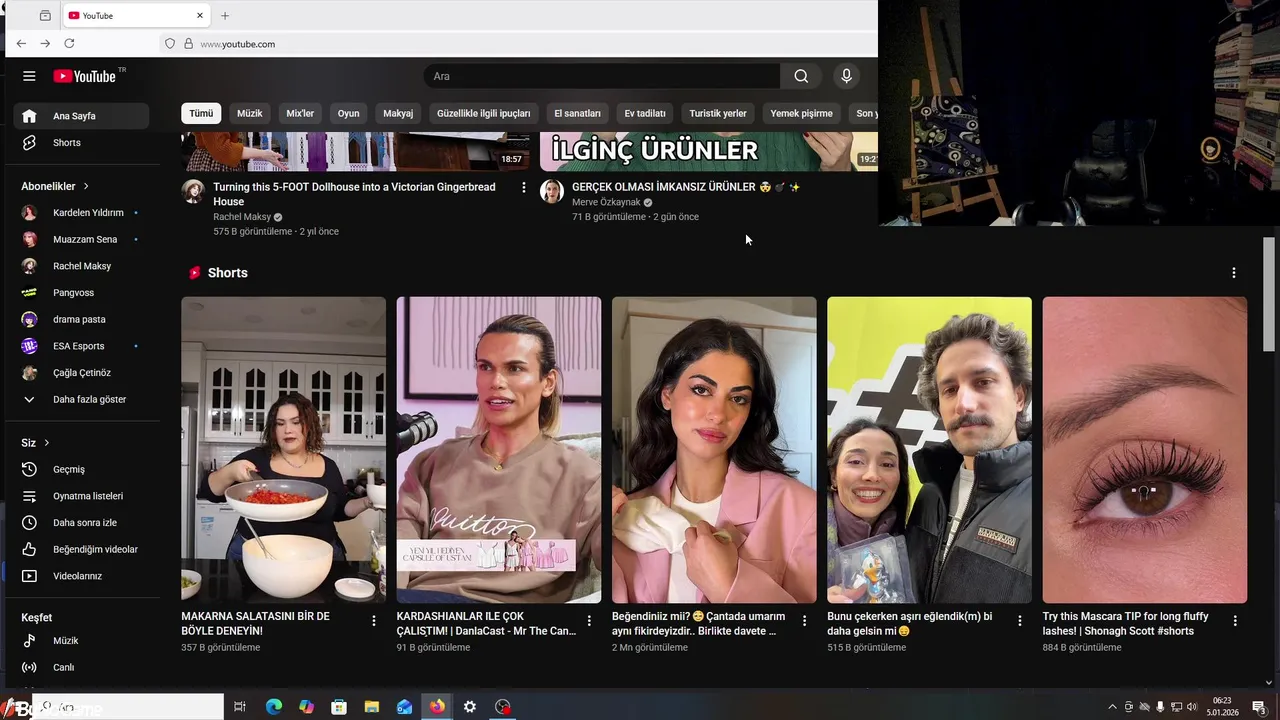Viewport: 1280px width, 720px height.
Task: Select the Turistik yerler chip
Action: click(x=718, y=113)
